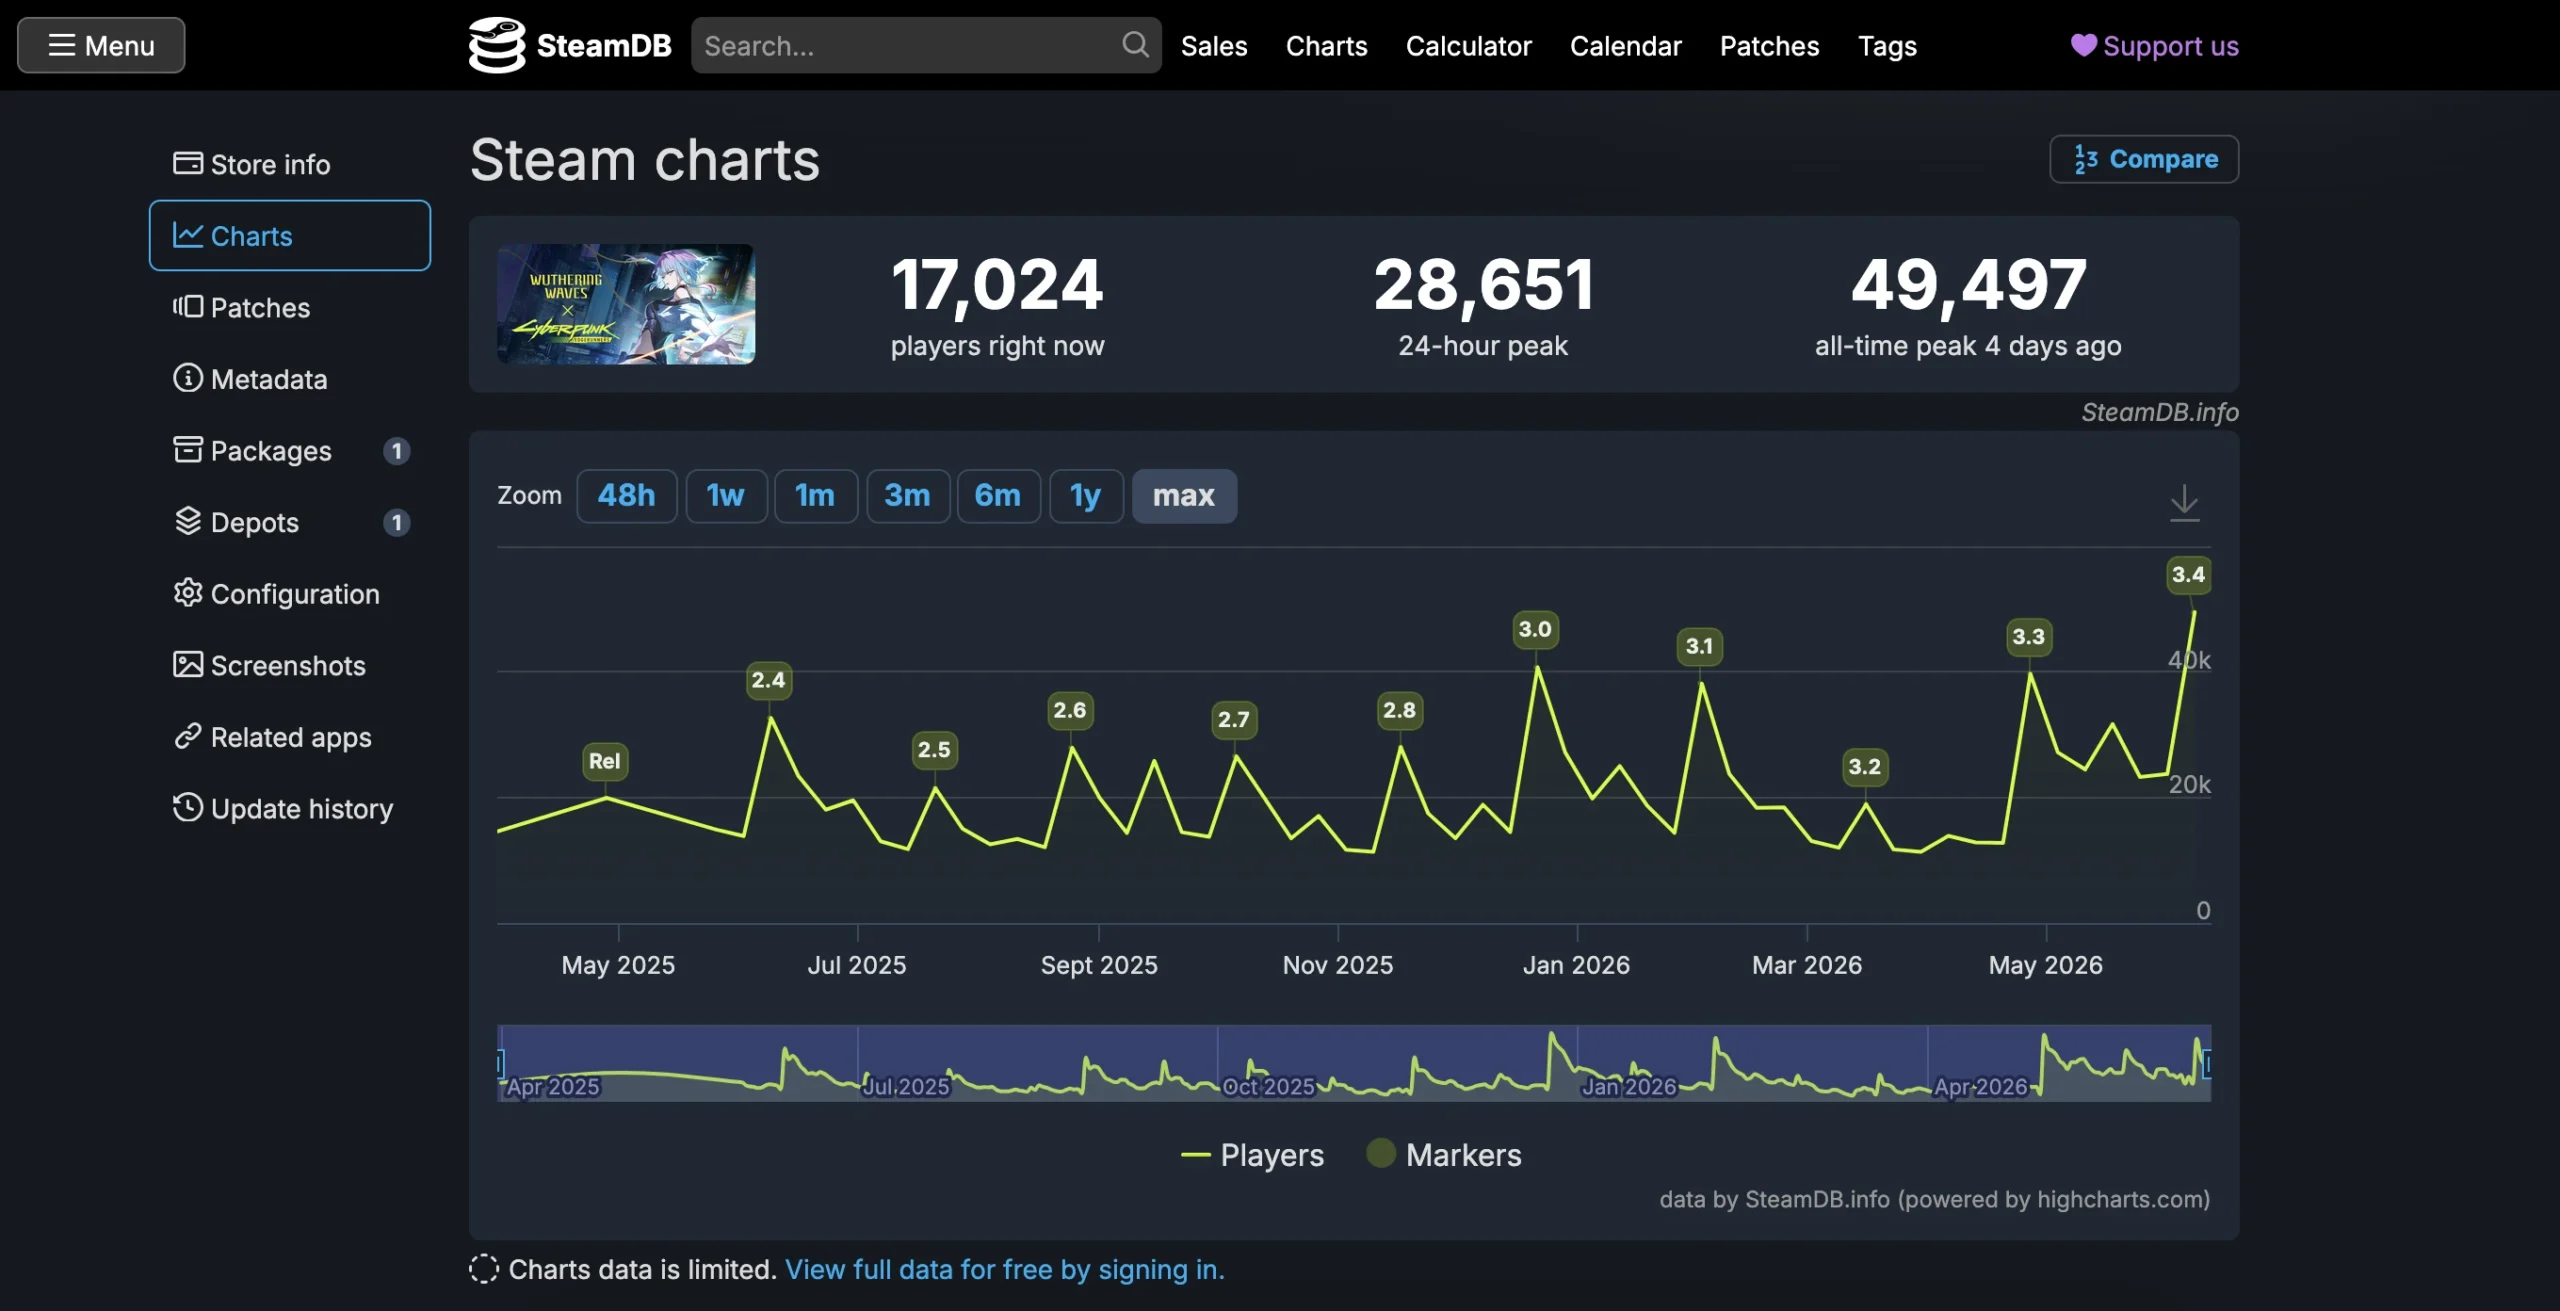This screenshot has height=1311, width=2560.
Task: Toggle the Players legend series
Action: pos(1252,1155)
